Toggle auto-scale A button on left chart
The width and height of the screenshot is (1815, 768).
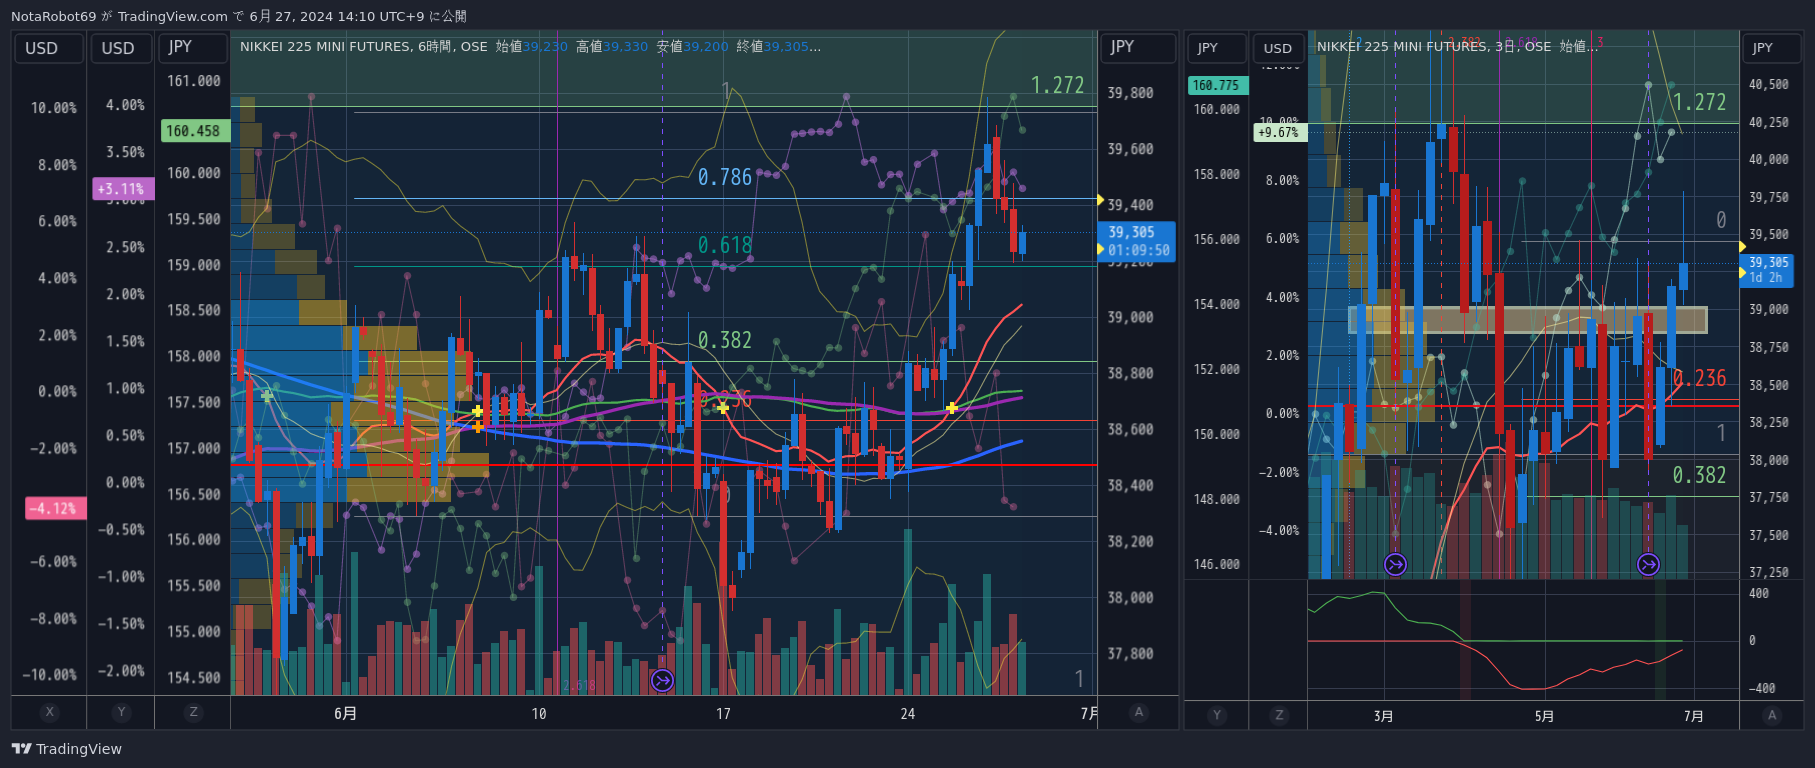click(1138, 712)
